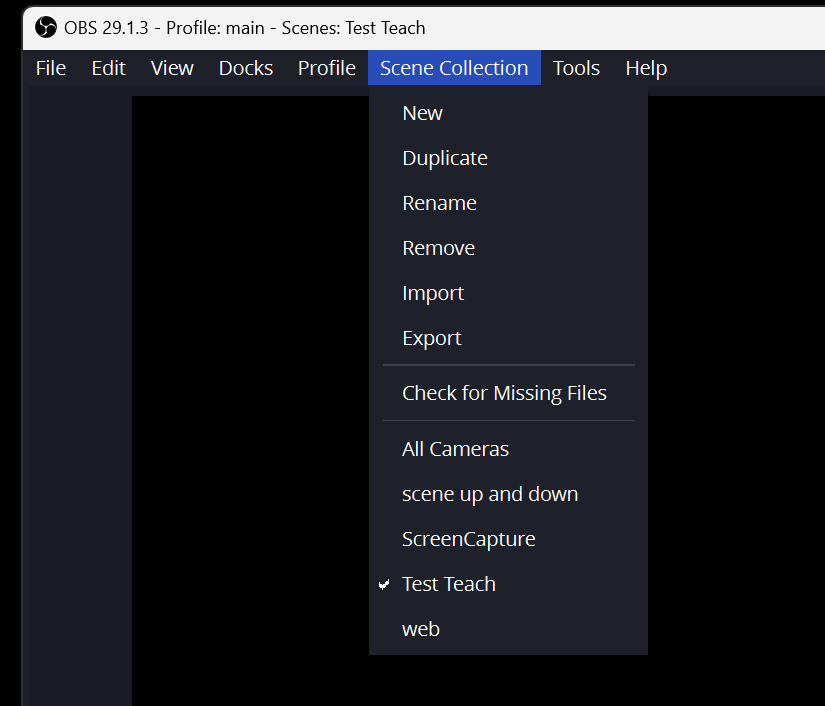The image size is (825, 706).
Task: Open the Profile menu
Action: coord(327,68)
